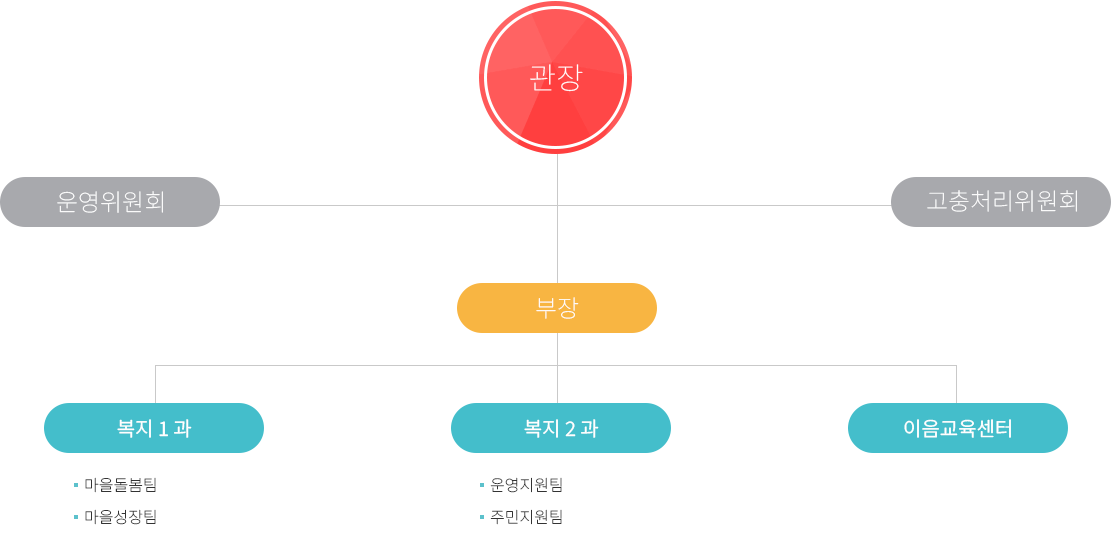Click the vertical connector line above 복지 1 과

click(x=155, y=384)
